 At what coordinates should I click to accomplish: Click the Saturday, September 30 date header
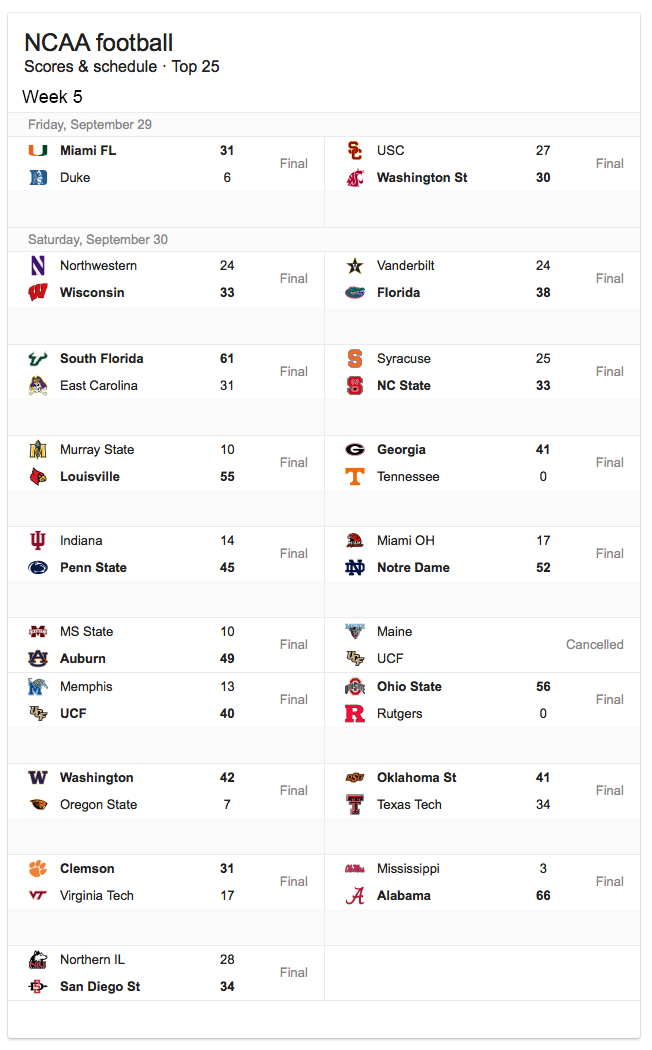(x=98, y=240)
